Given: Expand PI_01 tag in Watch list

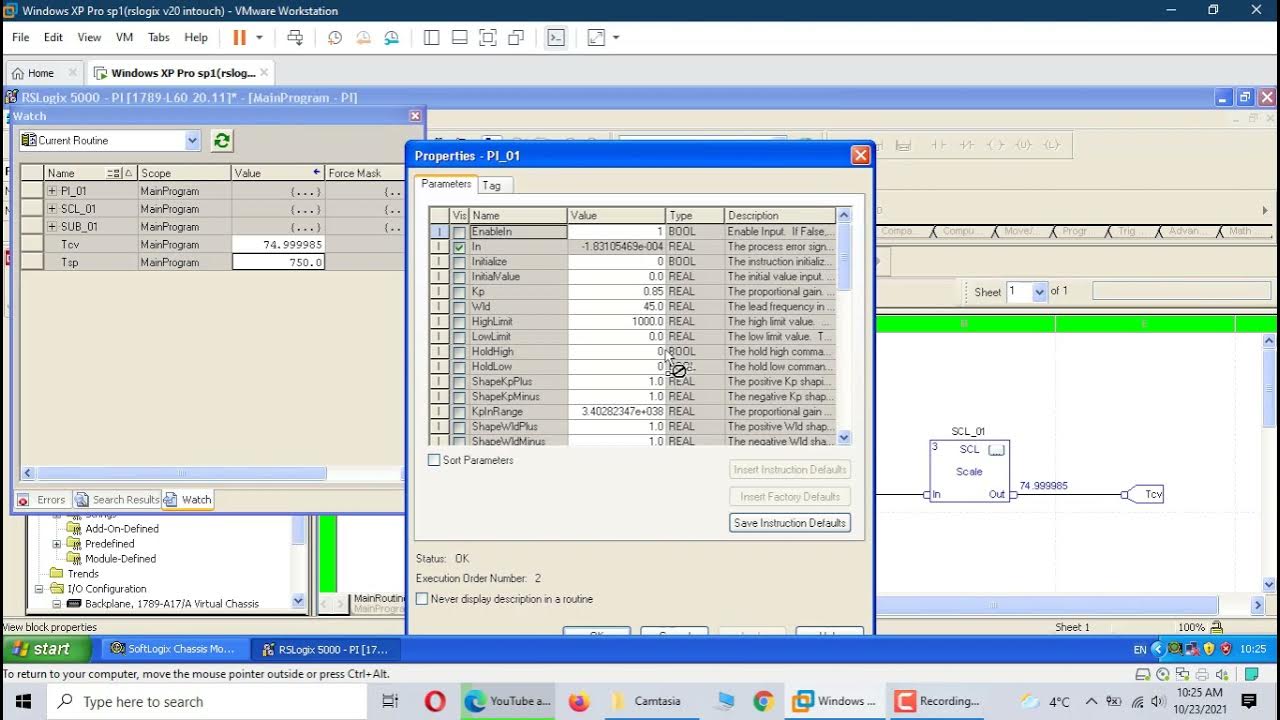Looking at the screenshot, I should pos(52,191).
